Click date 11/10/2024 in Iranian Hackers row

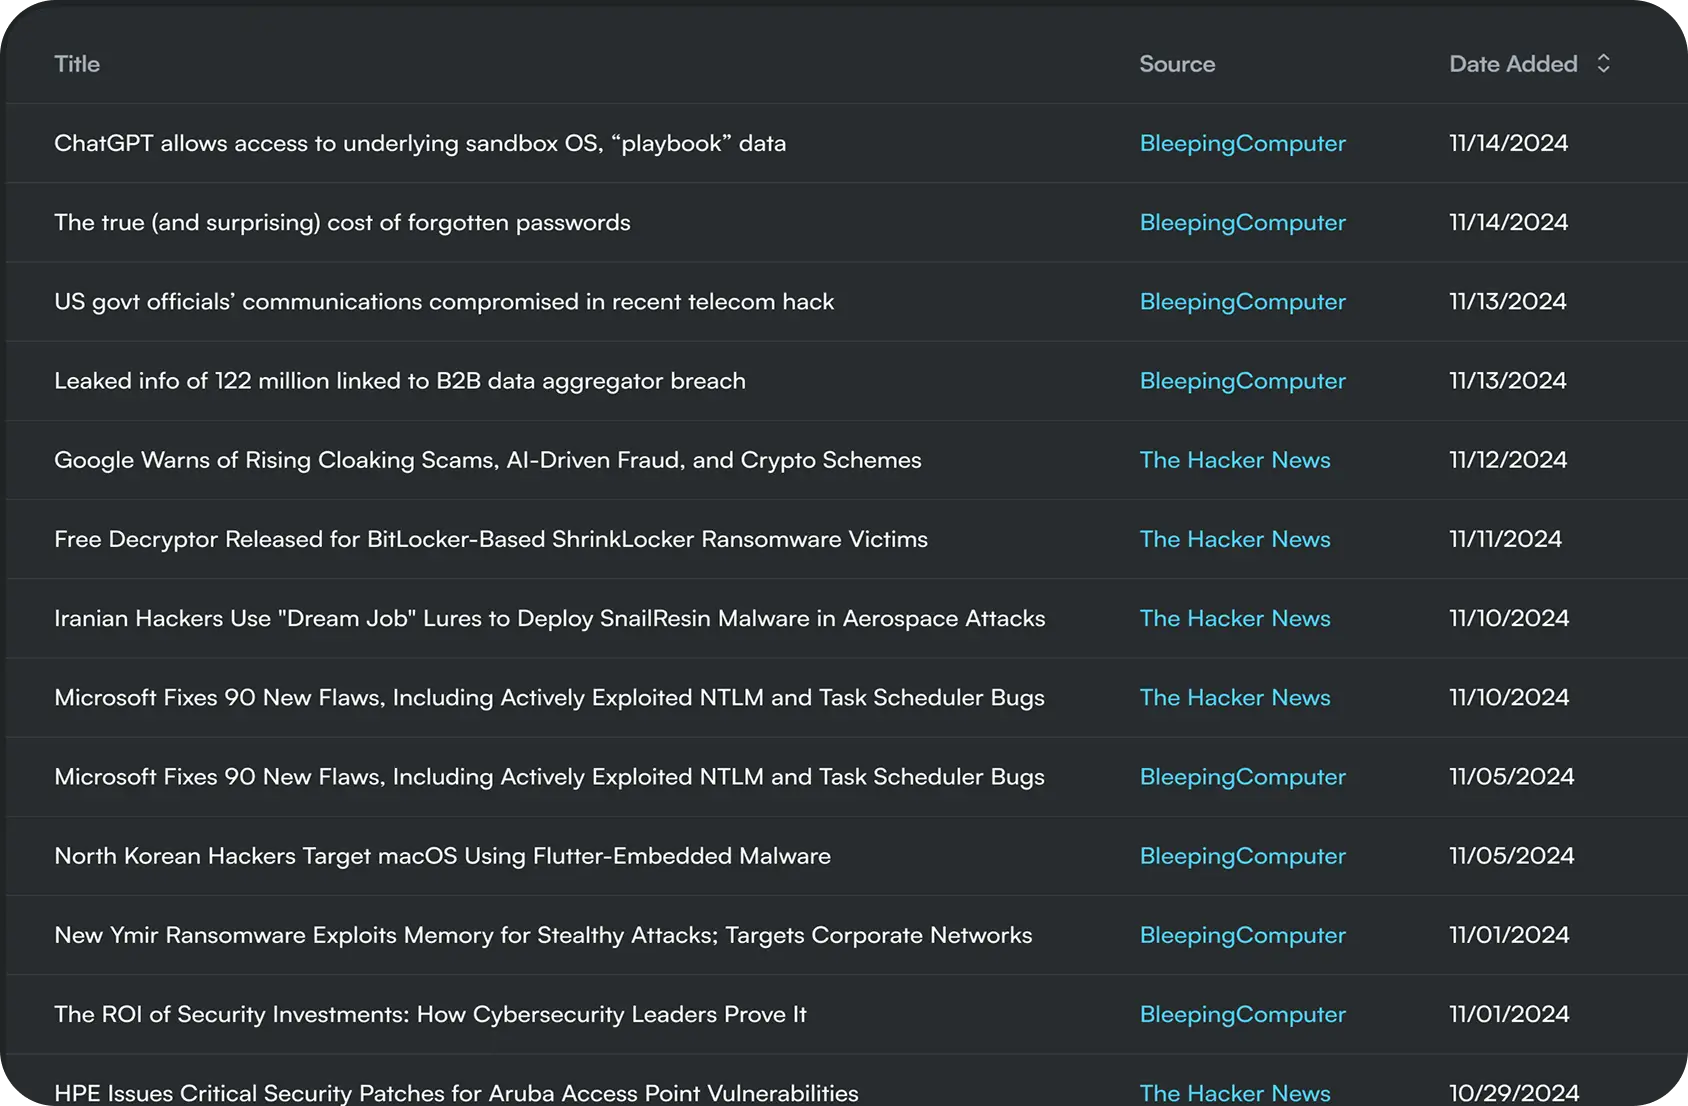pos(1509,618)
